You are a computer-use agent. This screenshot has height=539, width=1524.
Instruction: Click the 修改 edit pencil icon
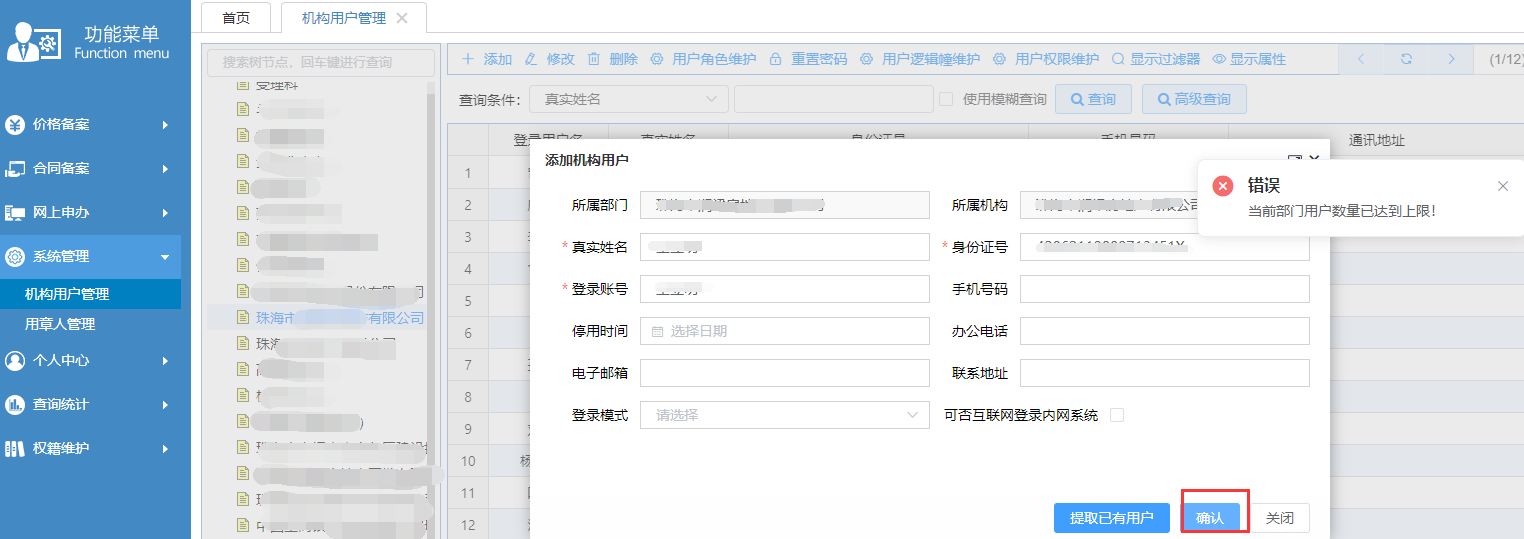pyautogui.click(x=531, y=59)
